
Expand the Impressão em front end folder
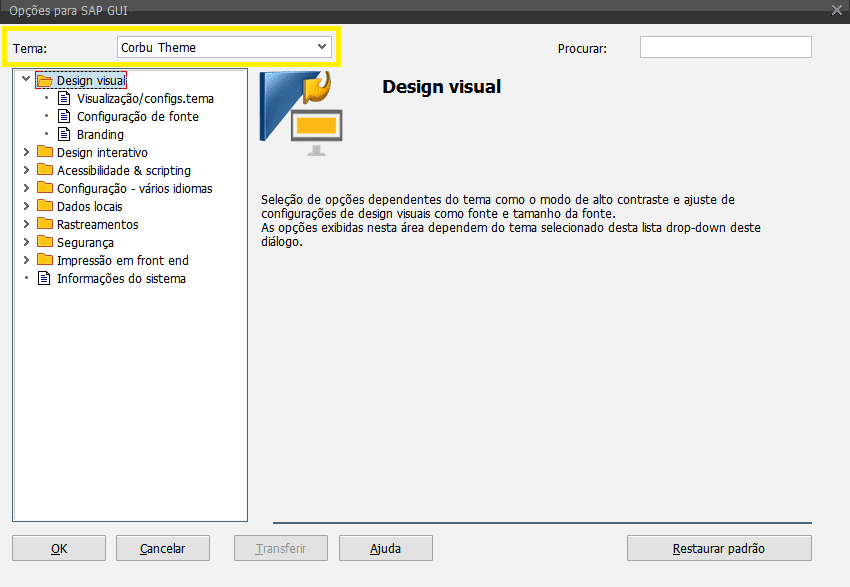coord(26,260)
